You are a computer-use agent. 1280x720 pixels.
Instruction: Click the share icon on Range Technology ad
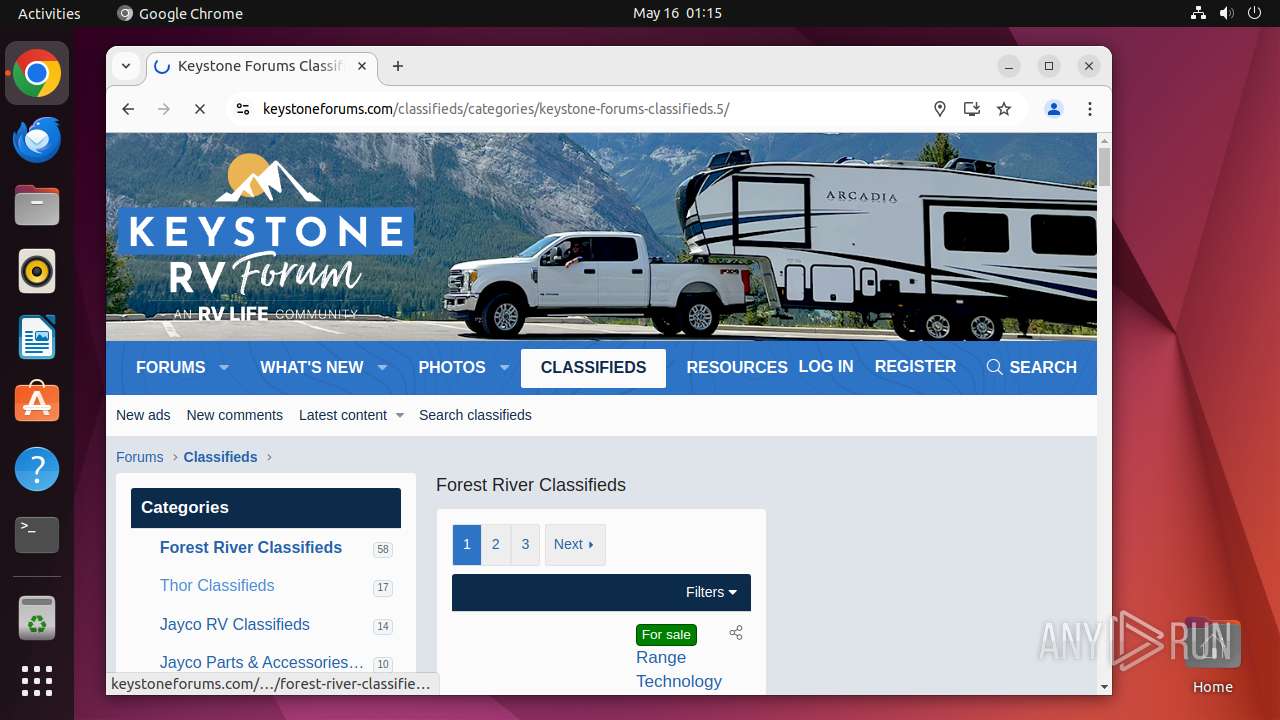click(736, 633)
